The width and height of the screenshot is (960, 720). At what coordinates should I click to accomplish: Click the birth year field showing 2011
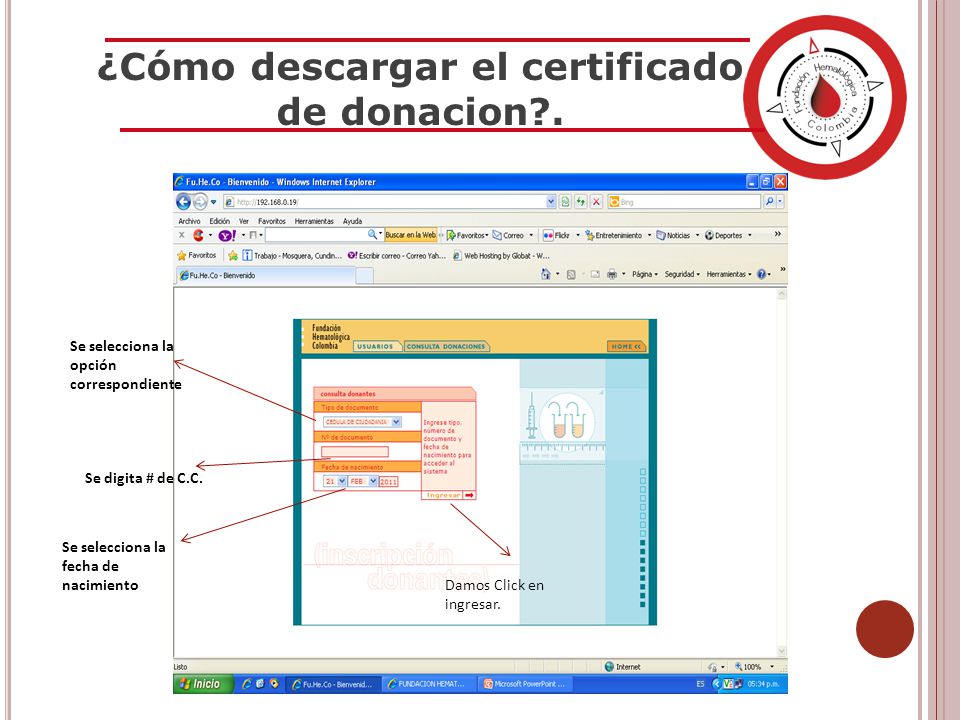(388, 482)
